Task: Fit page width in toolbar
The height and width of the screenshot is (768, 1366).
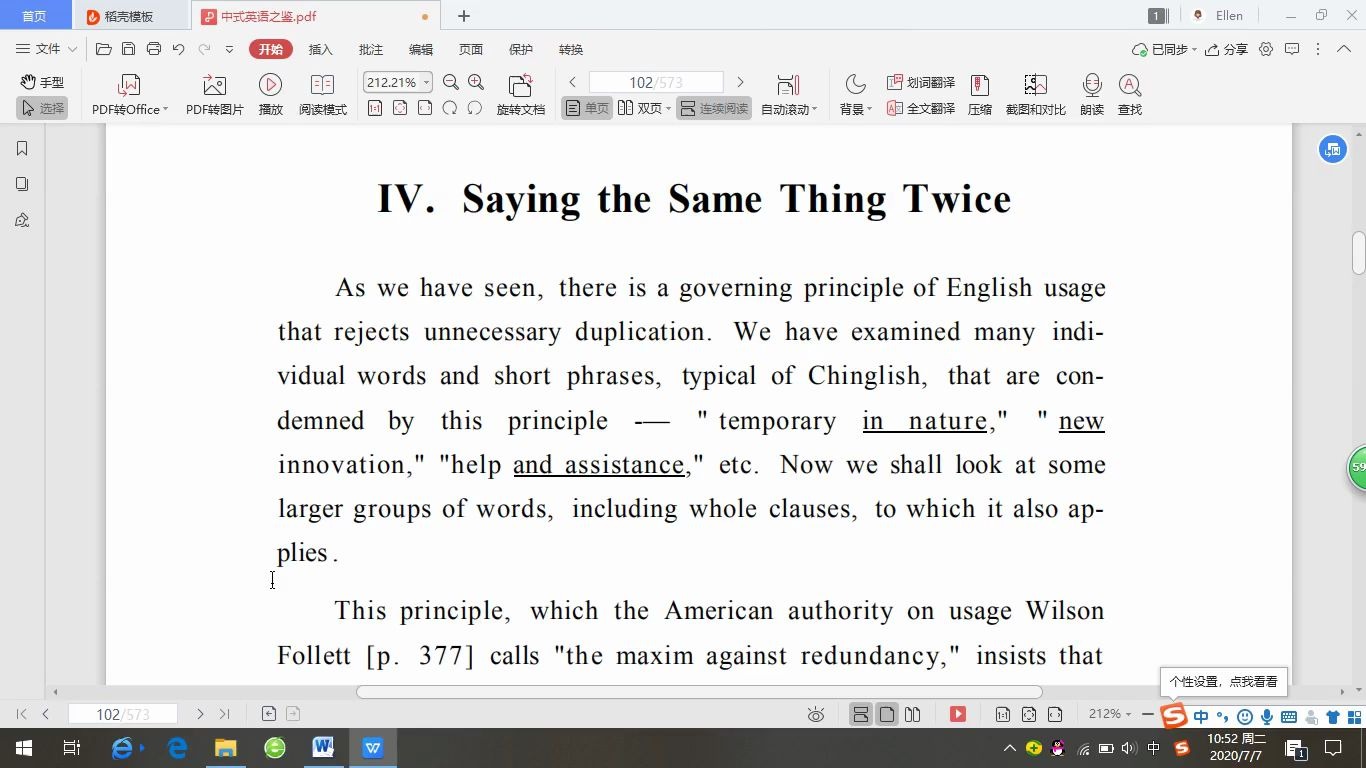Action: 425,108
